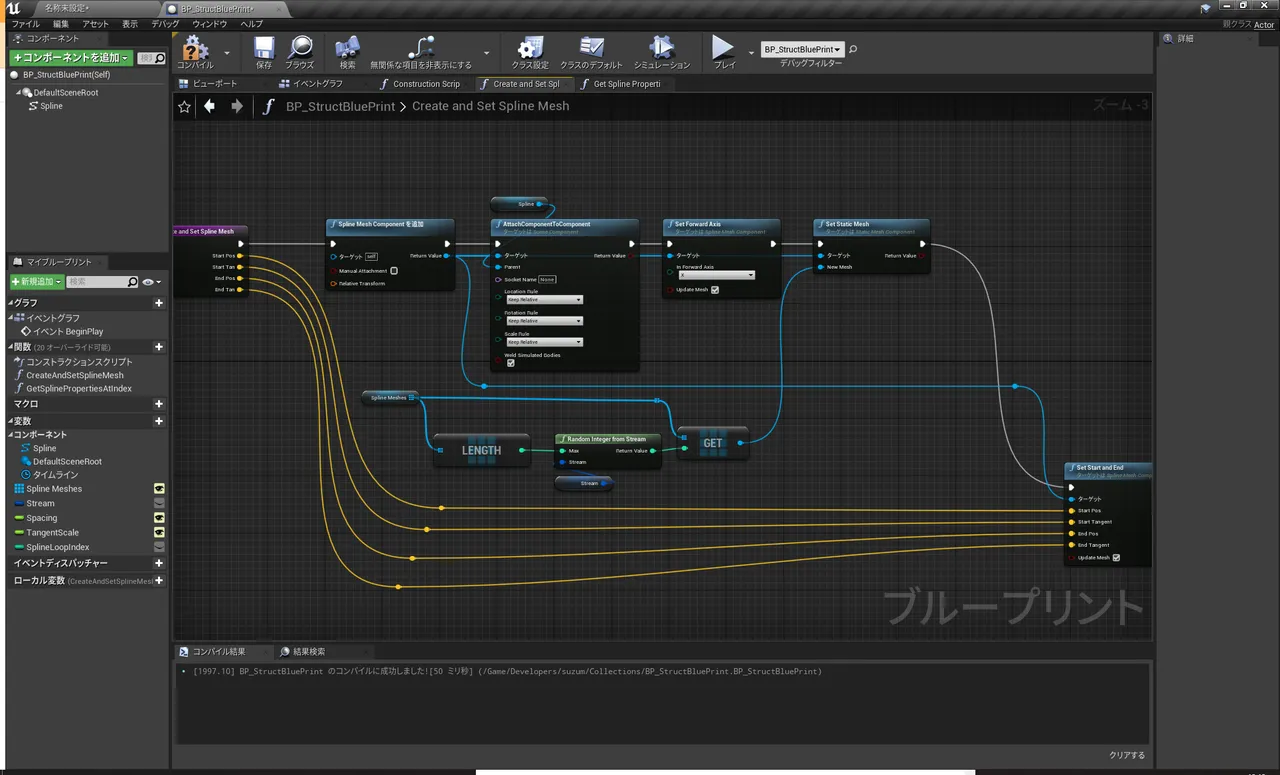Select GetSplinePropertiesAtIndex in the functions list
1280x775 pixels.
[79, 388]
